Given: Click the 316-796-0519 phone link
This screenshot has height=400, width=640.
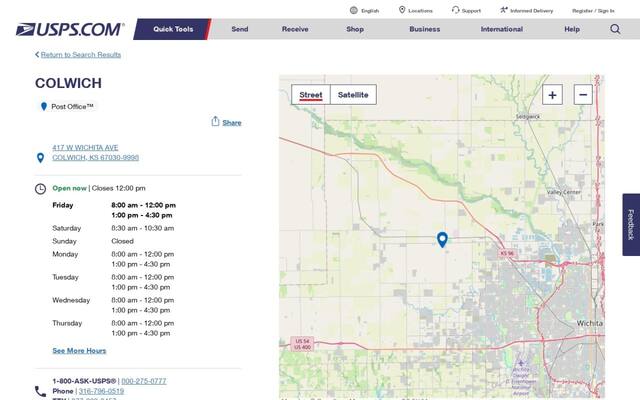Looking at the screenshot, I should point(101,391).
